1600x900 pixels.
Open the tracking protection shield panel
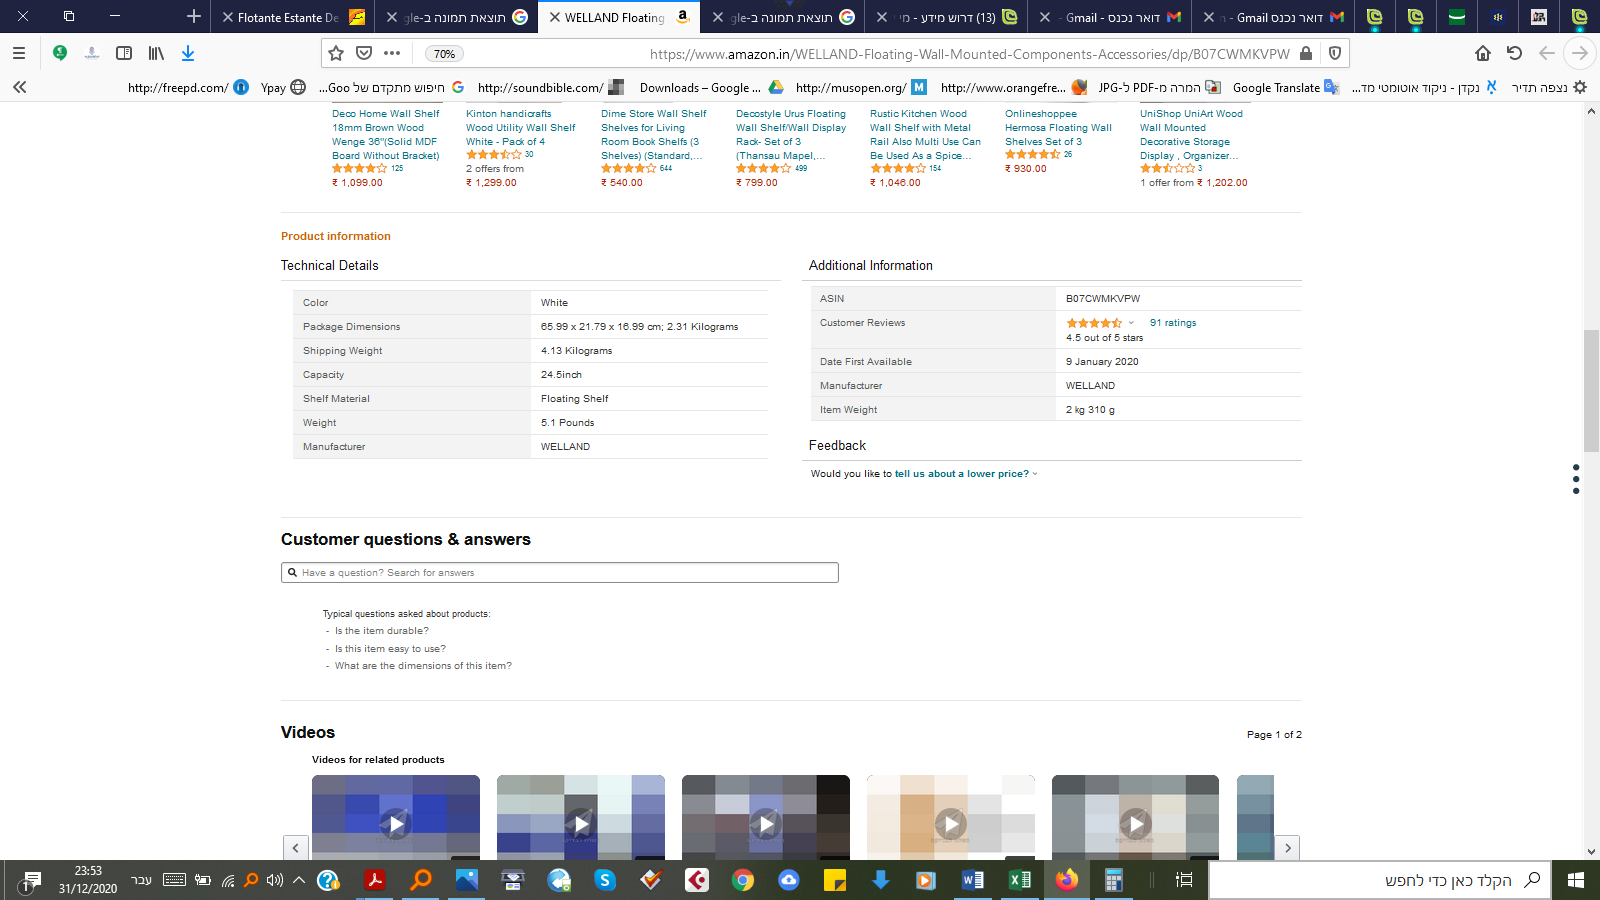coord(1335,54)
